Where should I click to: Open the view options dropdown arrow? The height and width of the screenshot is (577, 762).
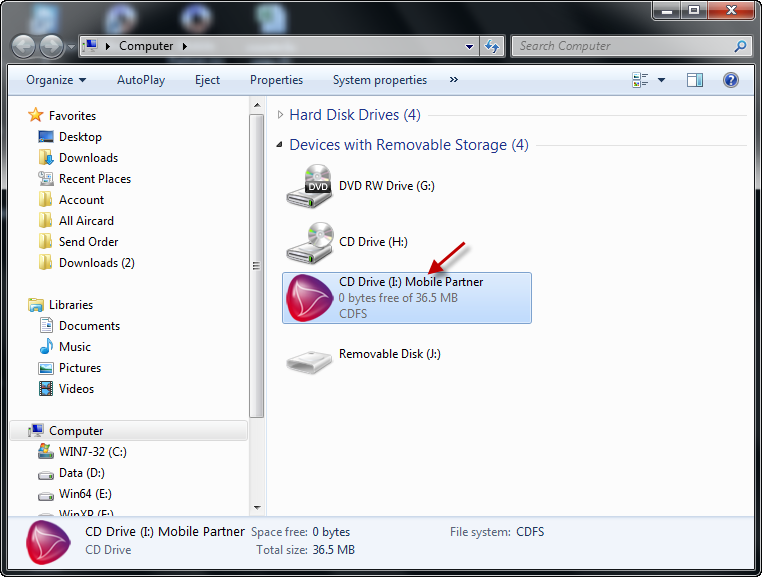(661, 80)
